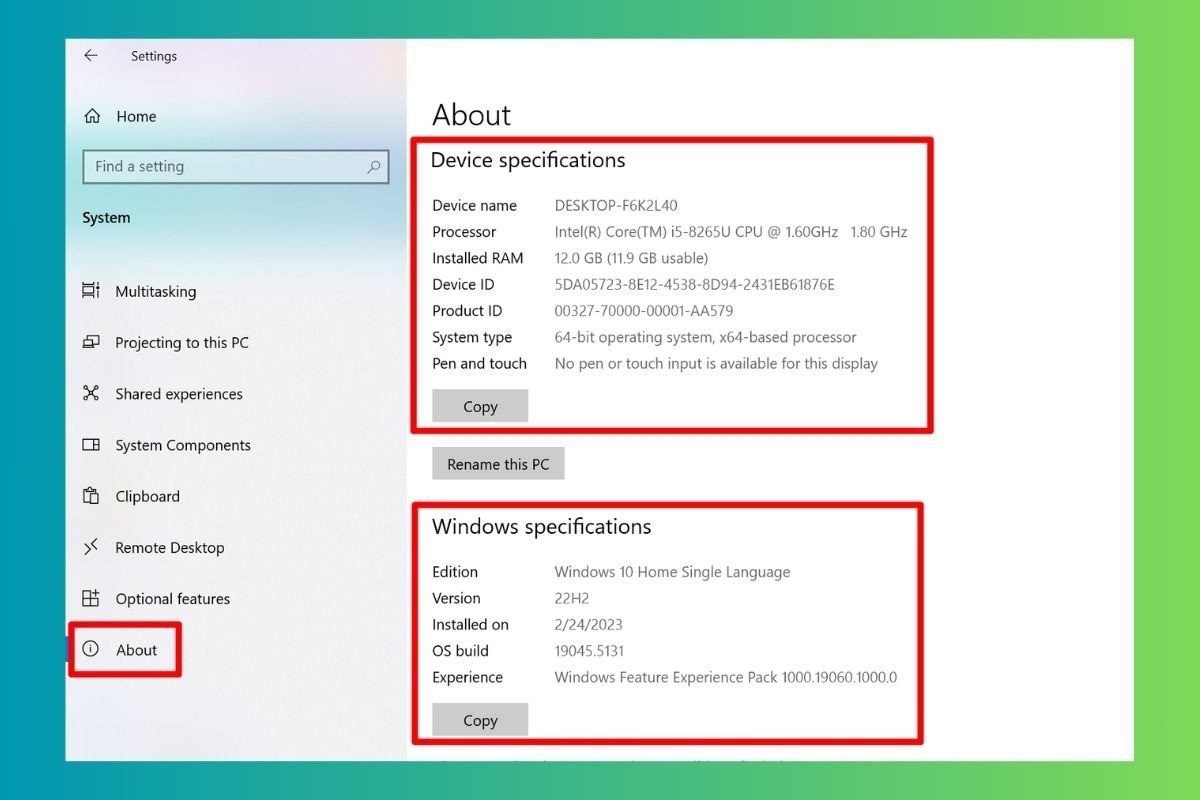Image resolution: width=1200 pixels, height=800 pixels.
Task: Click Rename this PC
Action: point(497,463)
